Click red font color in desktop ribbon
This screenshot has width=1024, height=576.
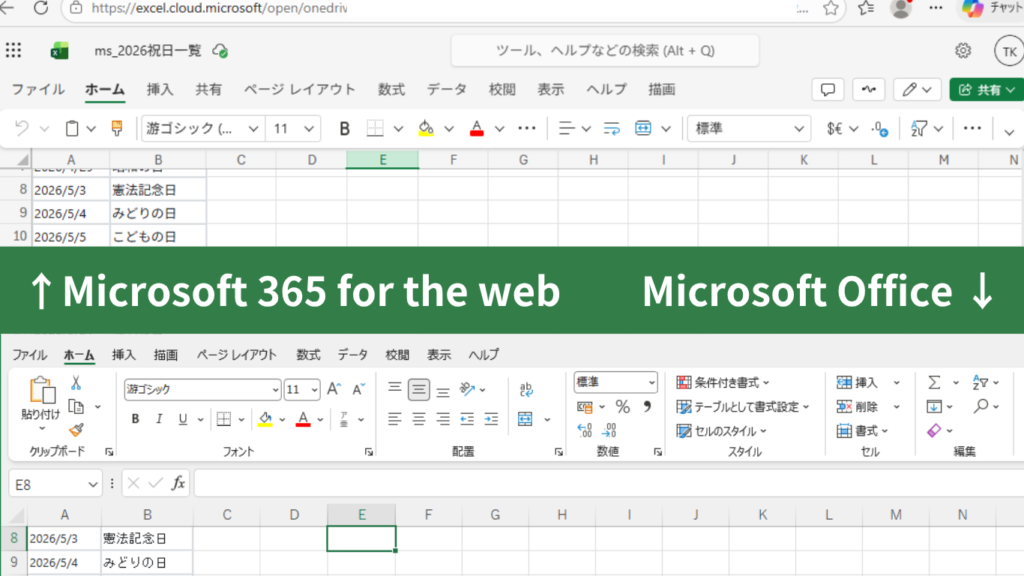click(x=303, y=419)
